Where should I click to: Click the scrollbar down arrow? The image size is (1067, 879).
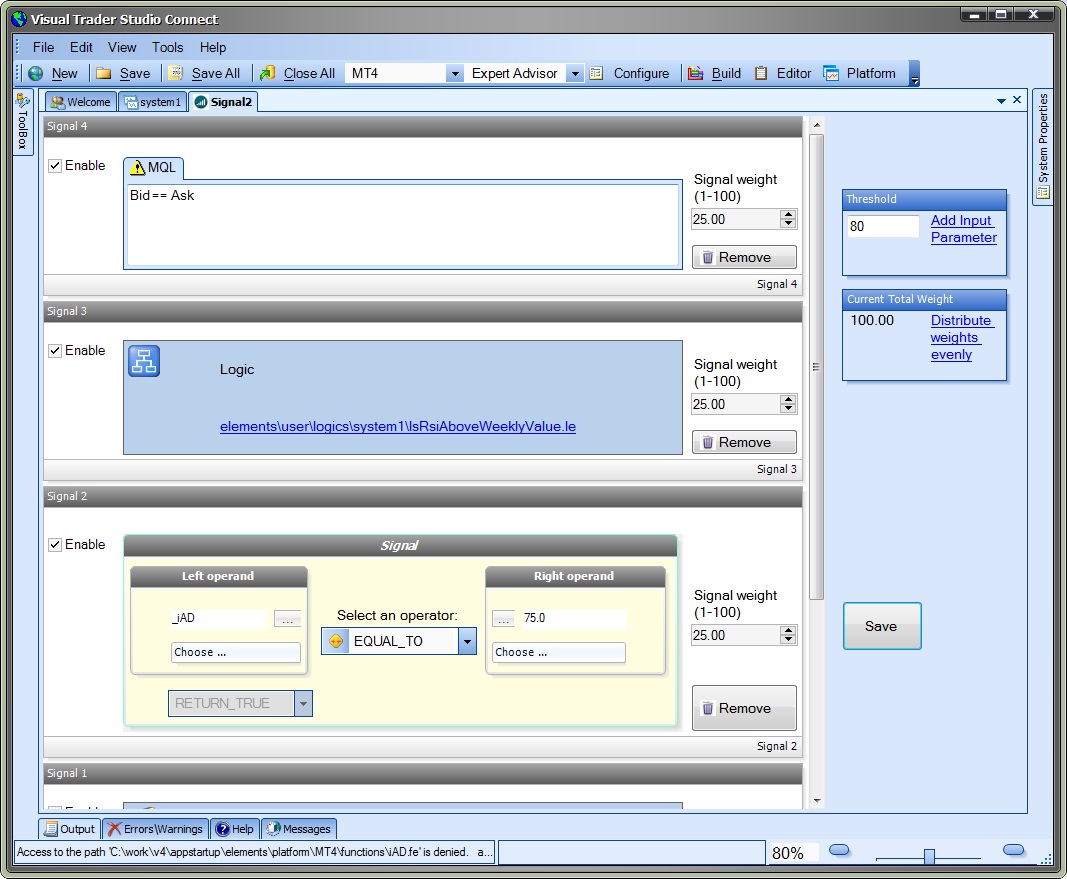[817, 801]
